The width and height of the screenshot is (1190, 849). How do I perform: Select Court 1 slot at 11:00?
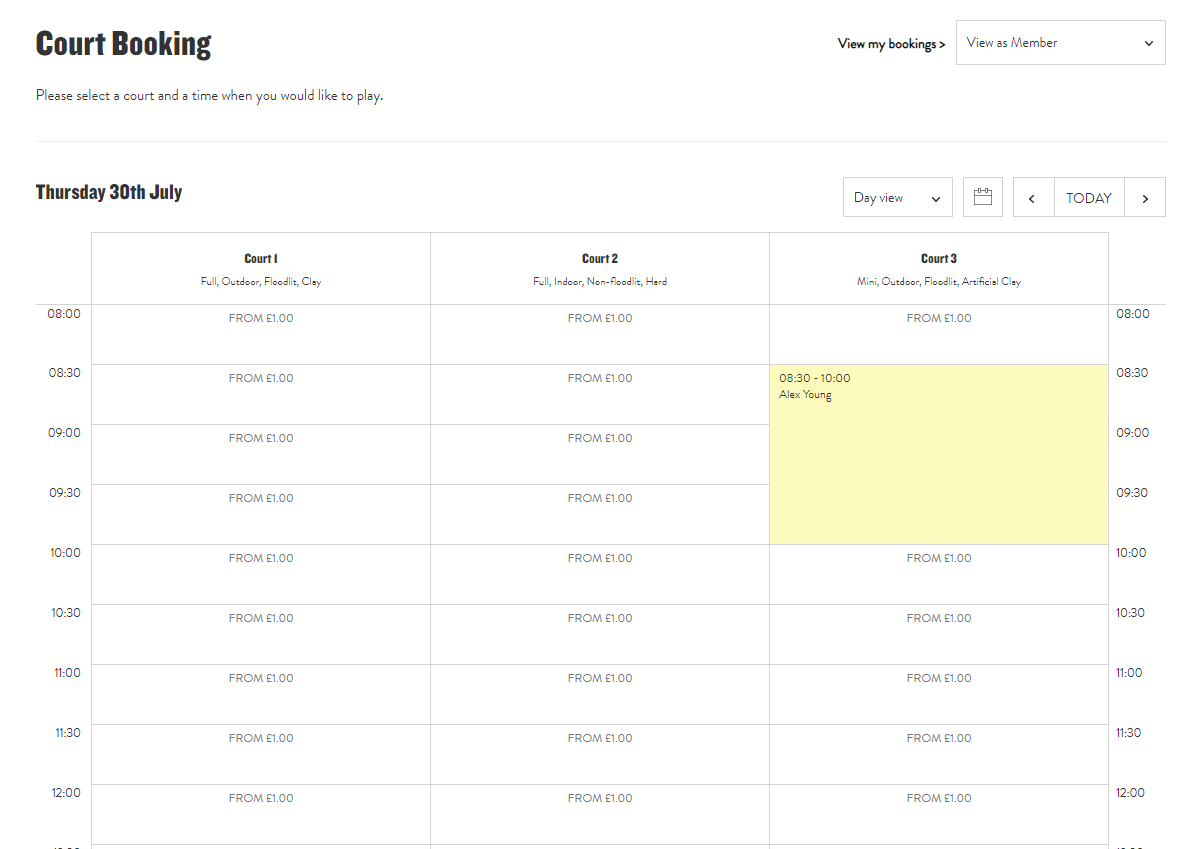click(261, 694)
